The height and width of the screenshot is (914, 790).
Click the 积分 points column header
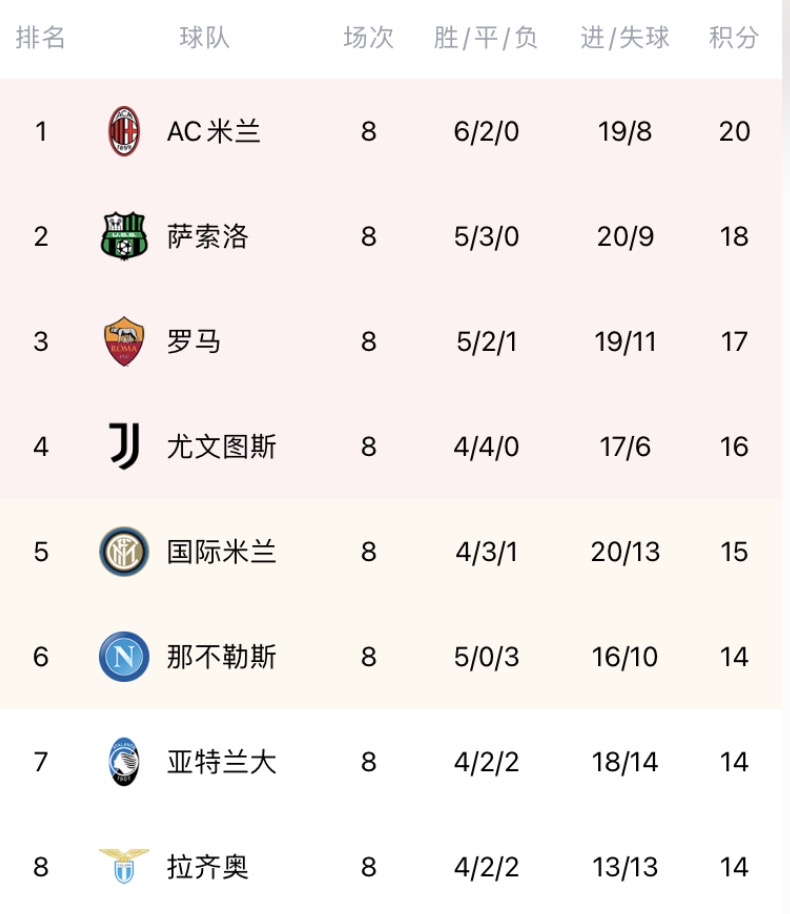733,37
